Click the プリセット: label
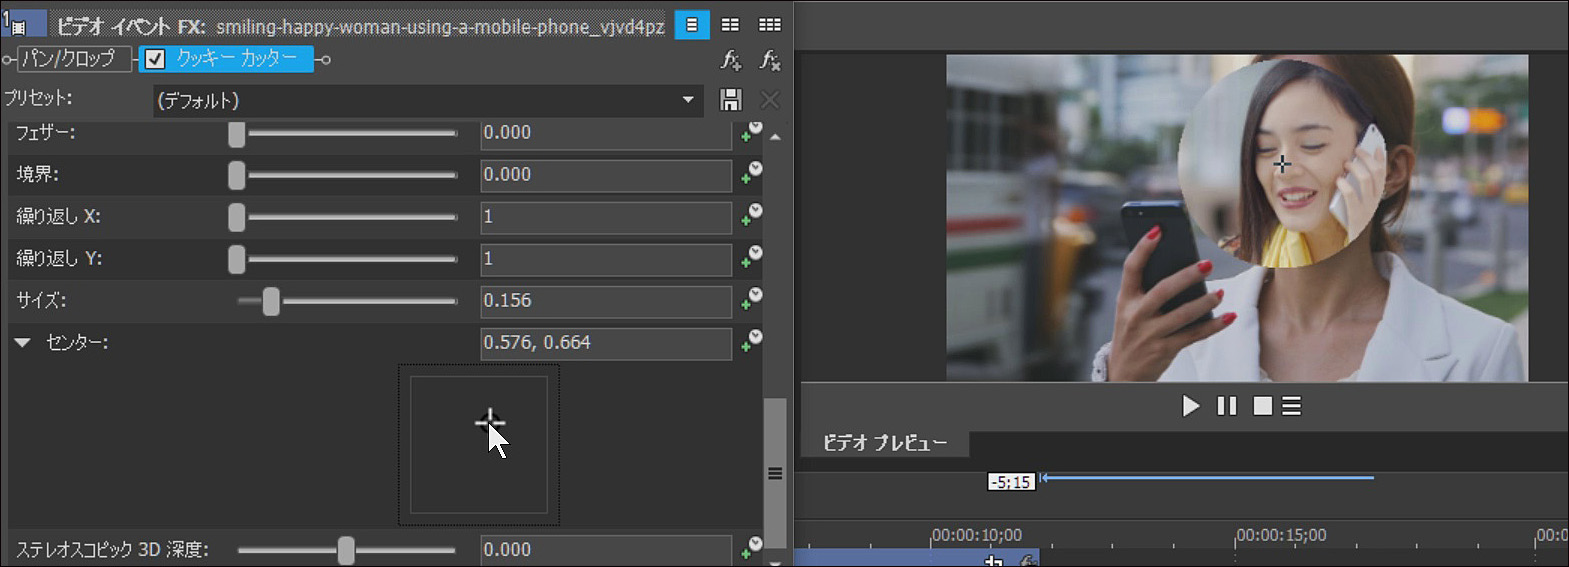1569x567 pixels. pyautogui.click(x=38, y=98)
